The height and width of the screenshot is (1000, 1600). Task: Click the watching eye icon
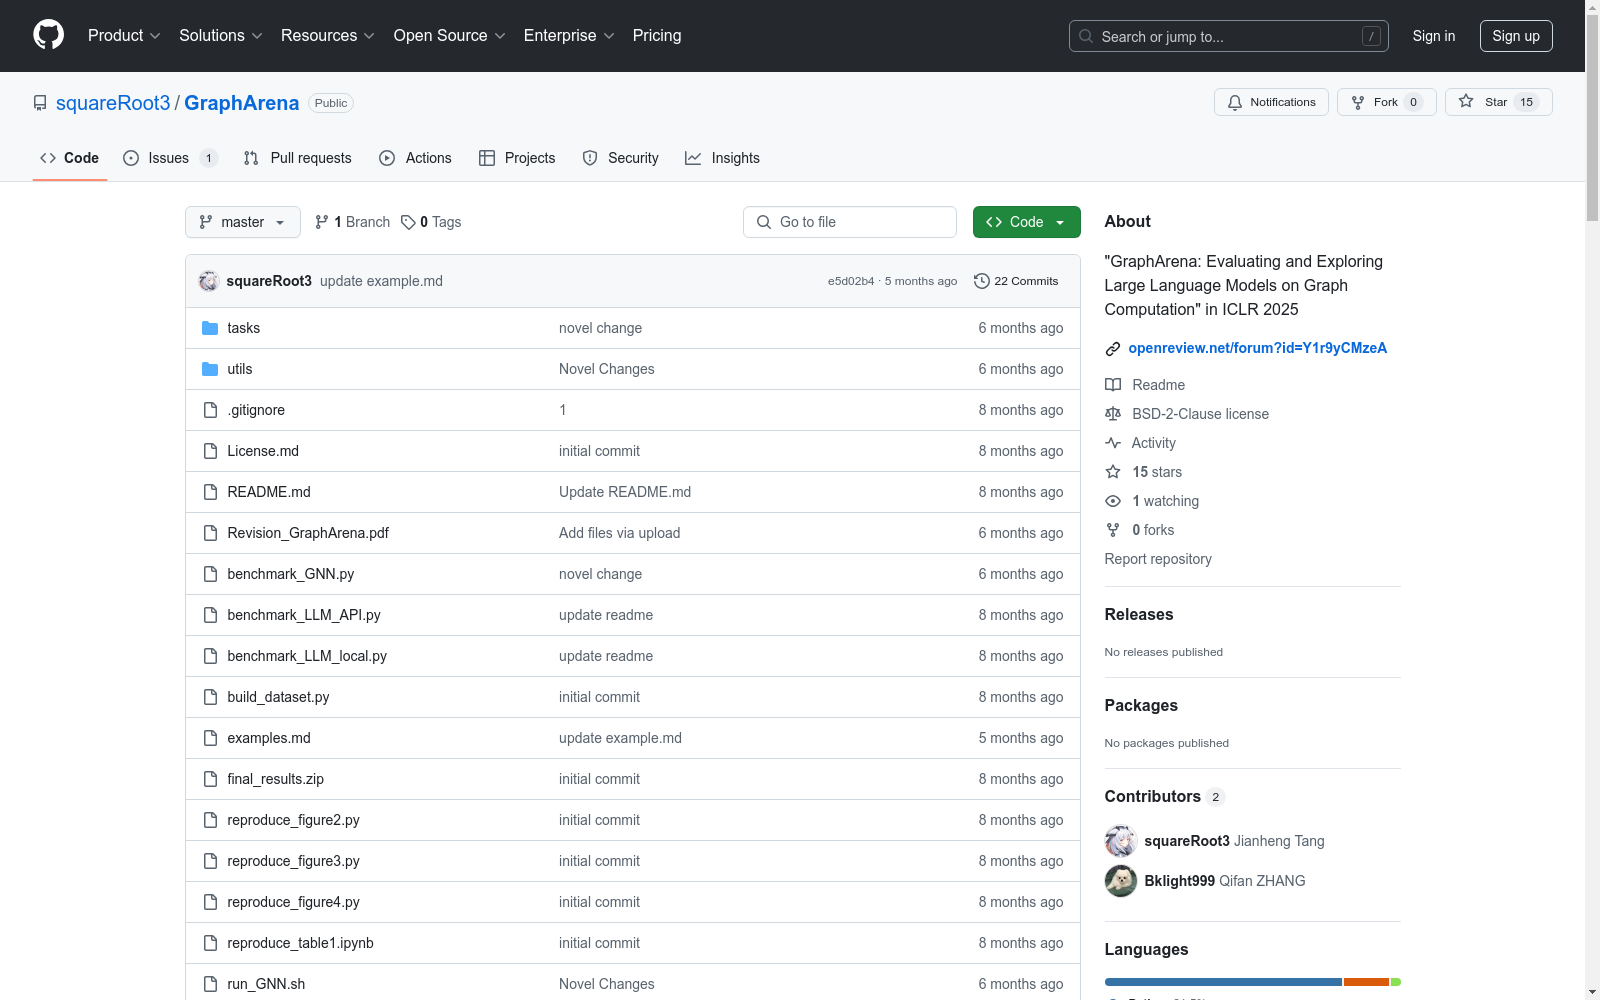(x=1113, y=501)
